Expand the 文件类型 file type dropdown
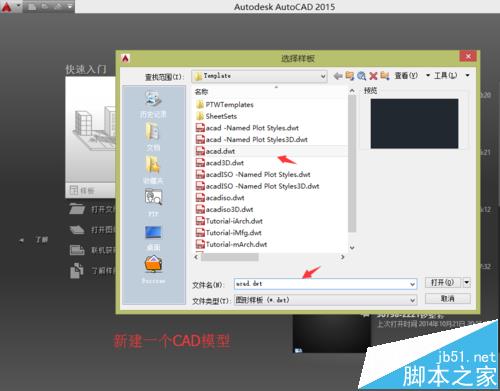The width and height of the screenshot is (500, 391). (413, 300)
